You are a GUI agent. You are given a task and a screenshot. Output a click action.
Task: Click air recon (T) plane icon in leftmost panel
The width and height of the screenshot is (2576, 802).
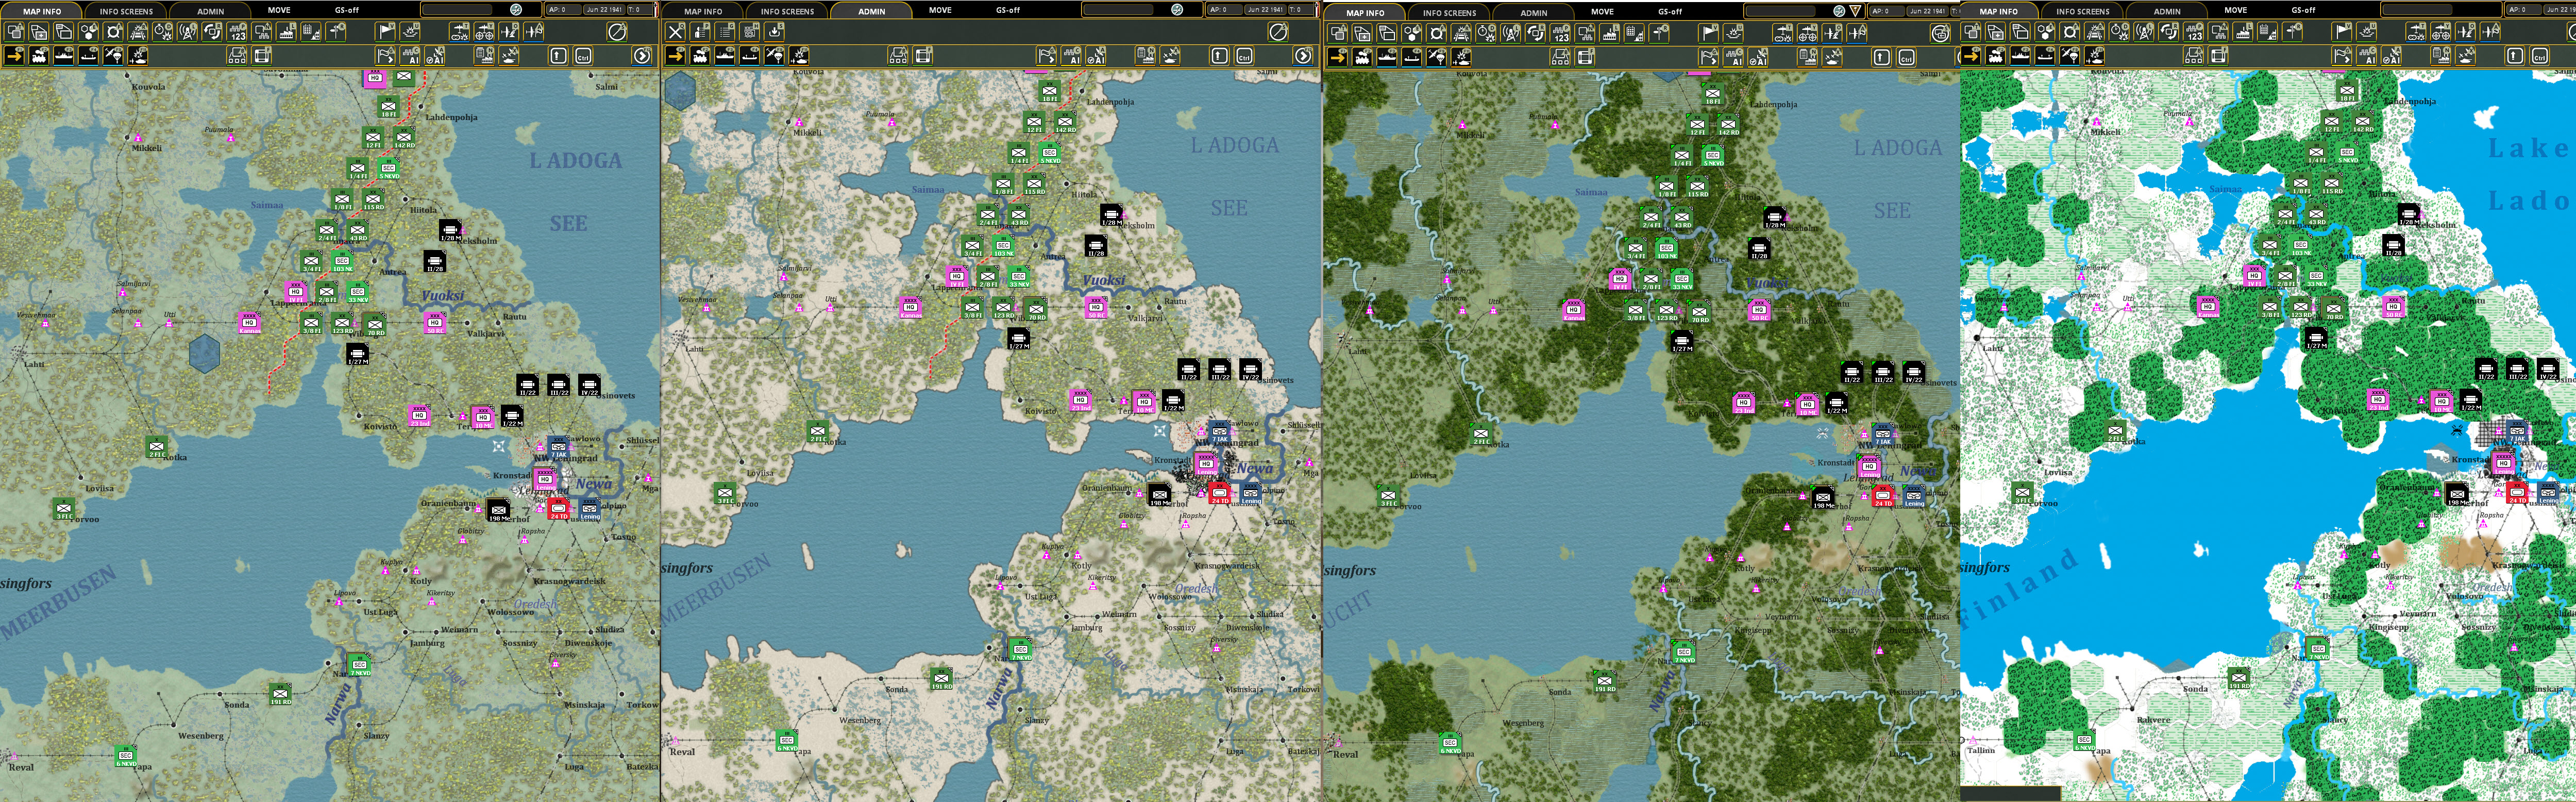coord(459,32)
